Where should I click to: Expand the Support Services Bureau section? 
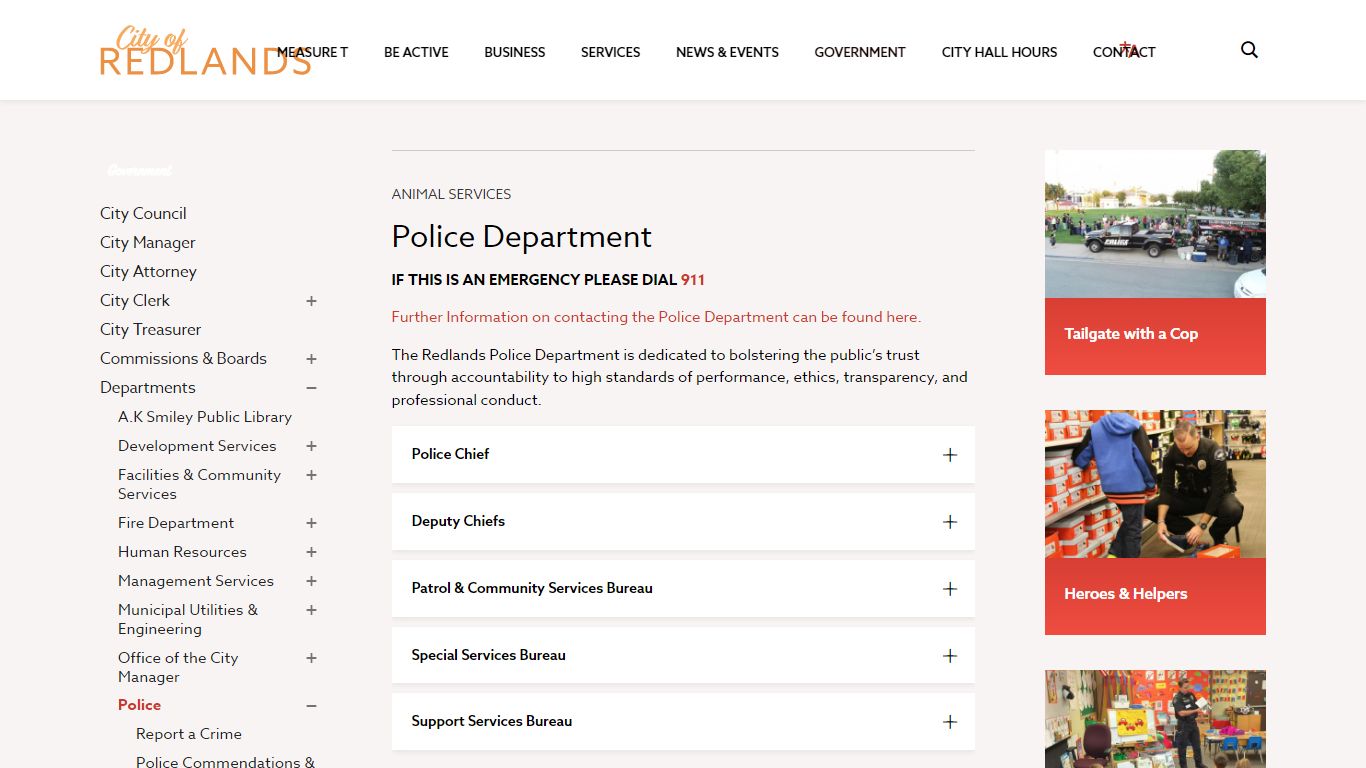683,721
